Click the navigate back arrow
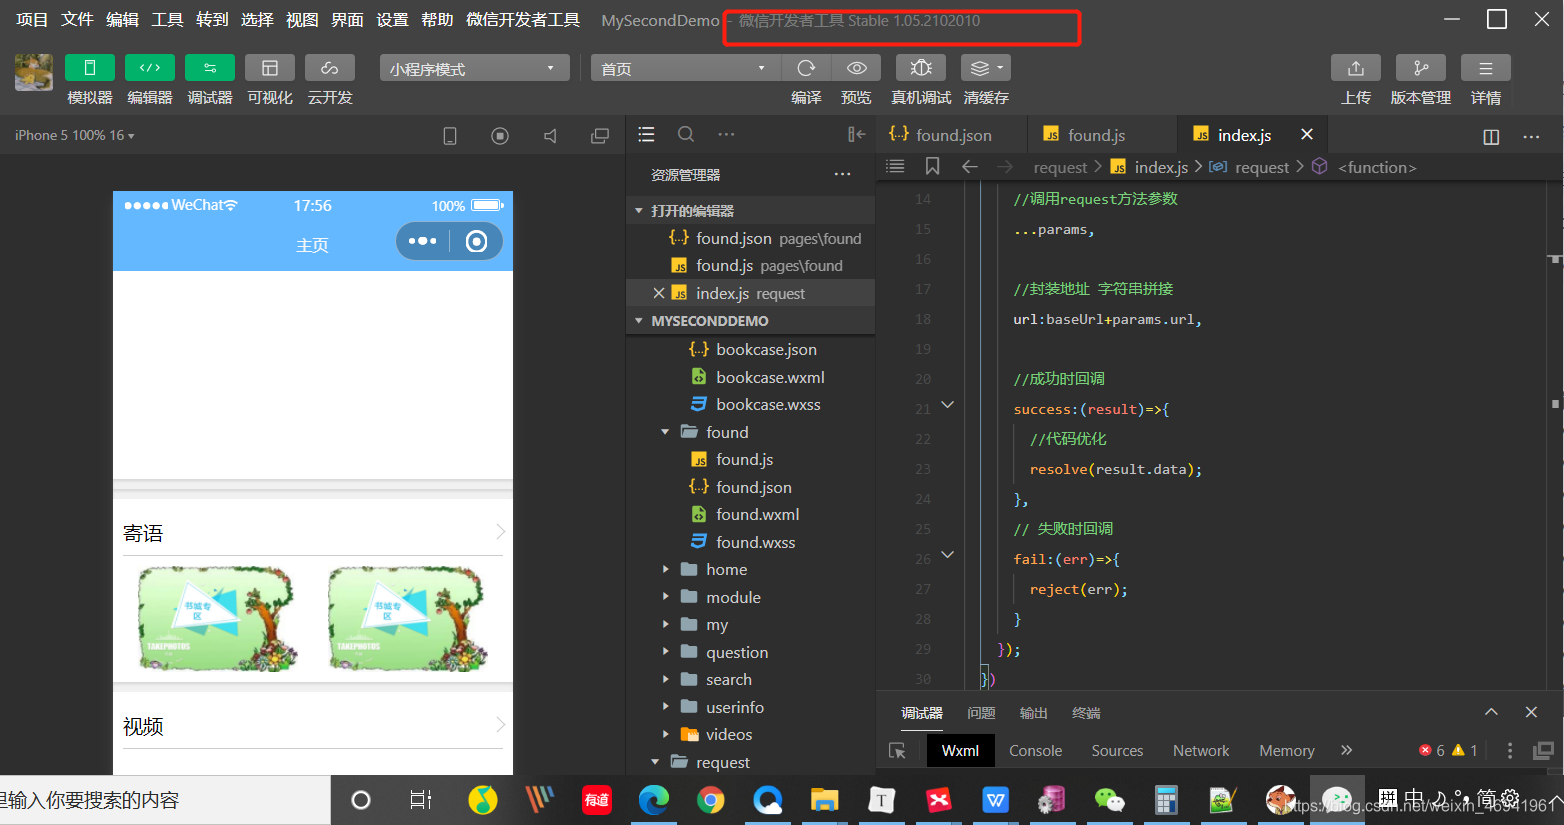This screenshot has width=1564, height=825. click(969, 166)
